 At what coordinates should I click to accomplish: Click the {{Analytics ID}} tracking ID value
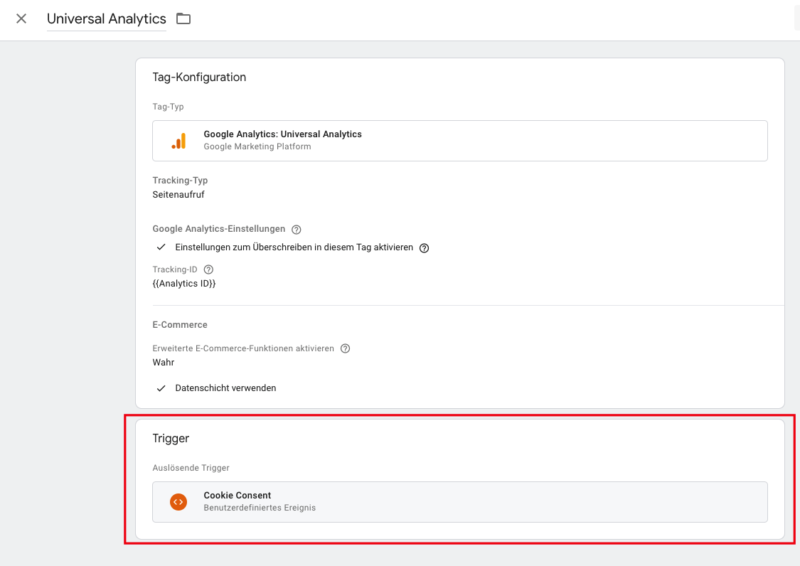184,284
